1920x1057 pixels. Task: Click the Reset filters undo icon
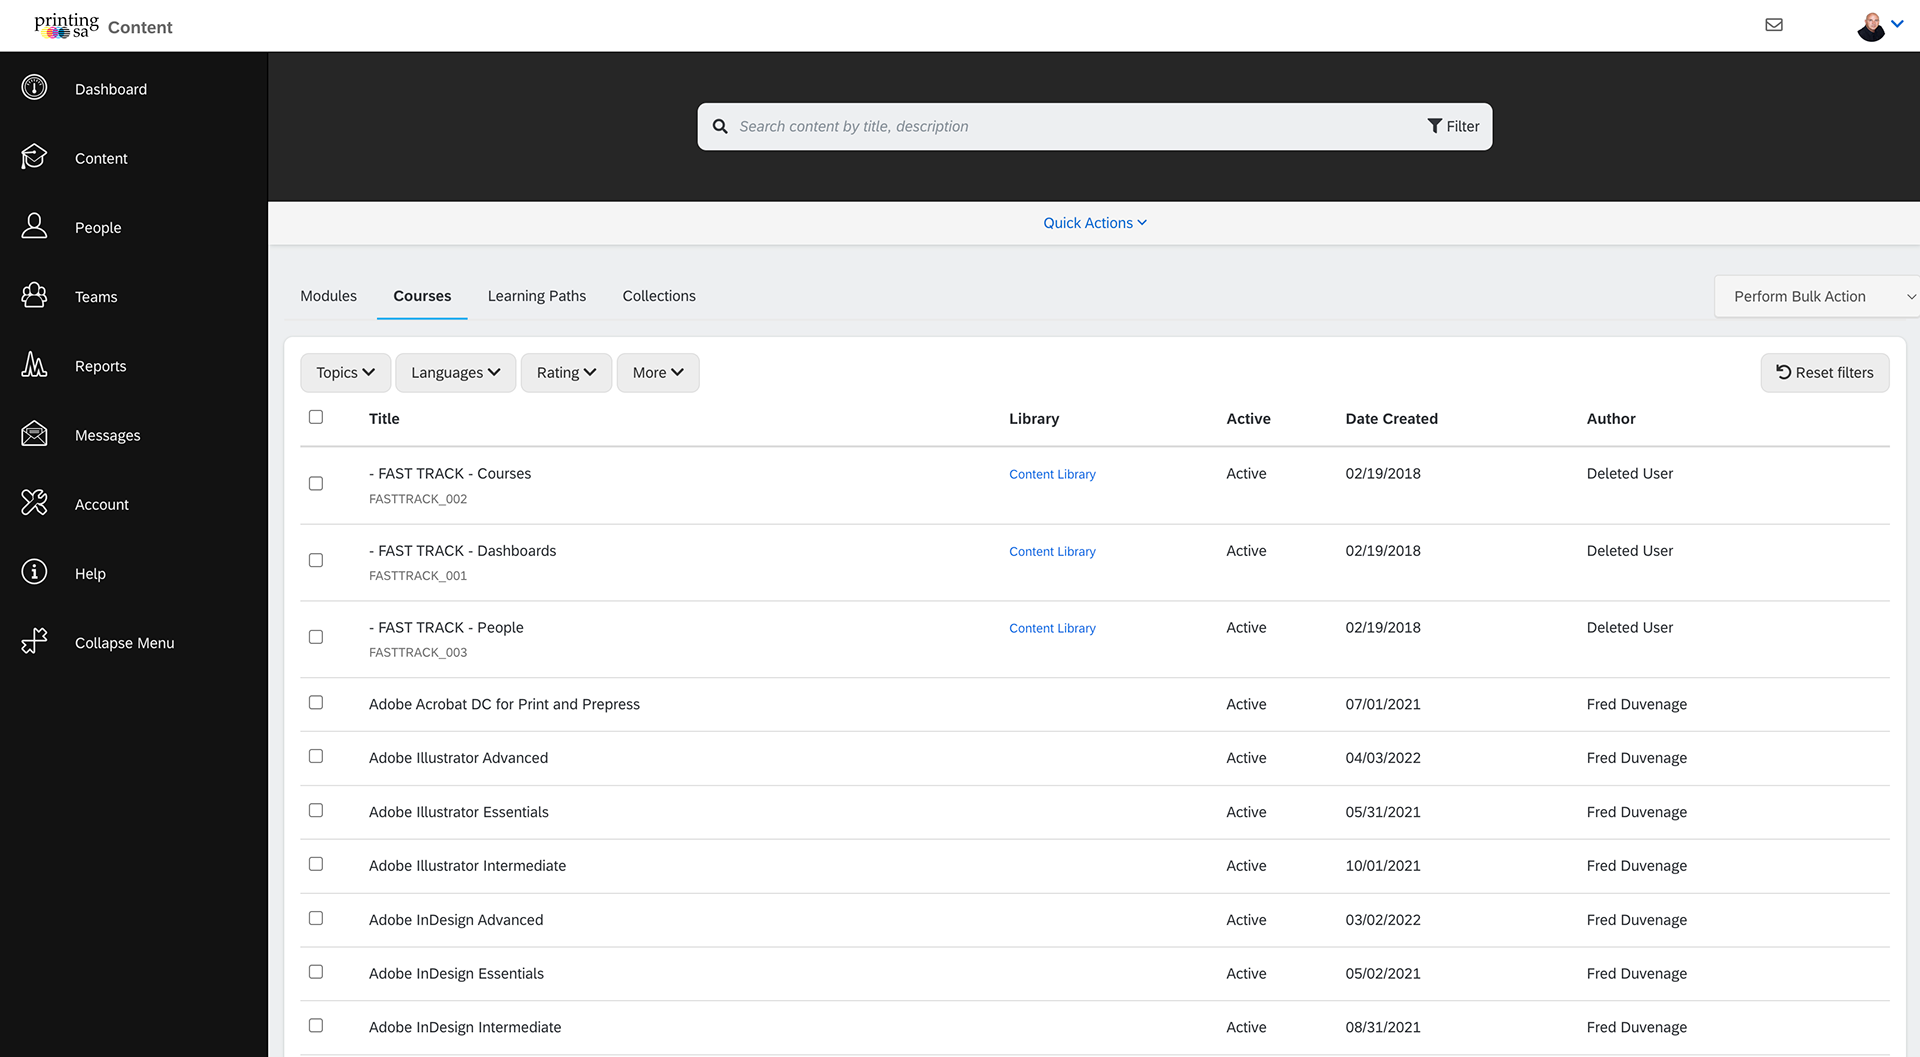point(1783,372)
